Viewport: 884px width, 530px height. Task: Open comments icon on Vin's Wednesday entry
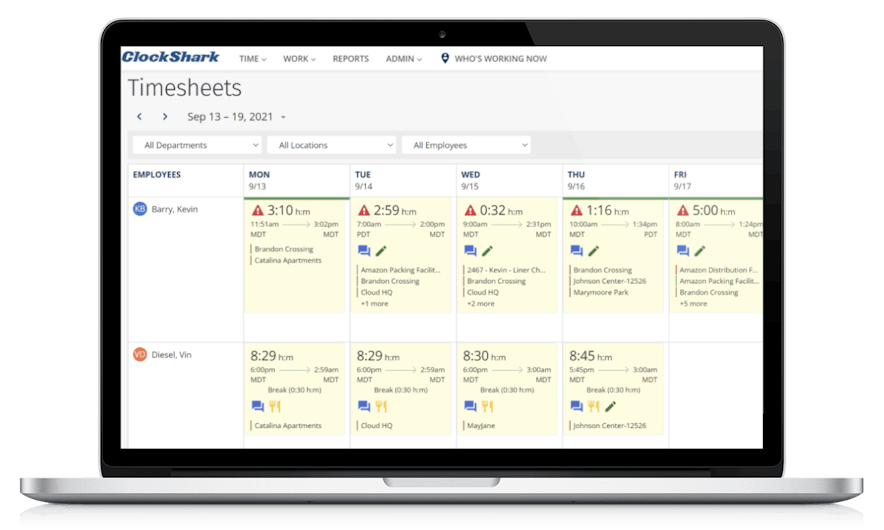click(470, 406)
